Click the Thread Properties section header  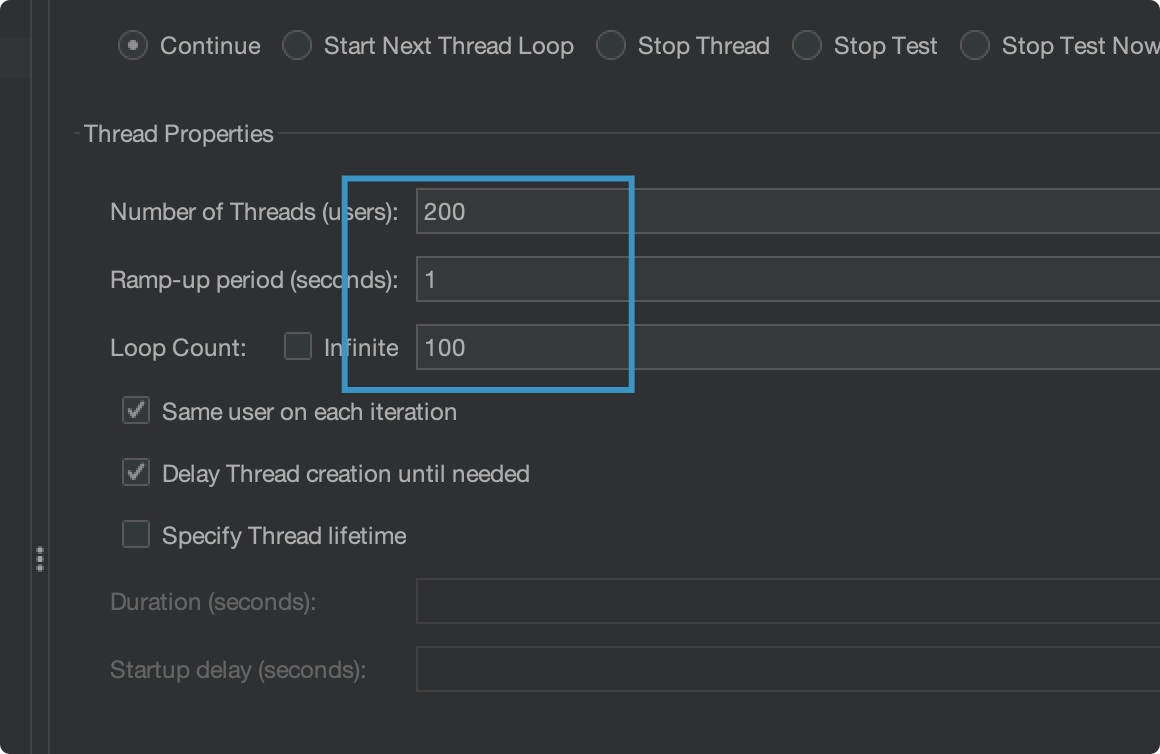(x=179, y=134)
